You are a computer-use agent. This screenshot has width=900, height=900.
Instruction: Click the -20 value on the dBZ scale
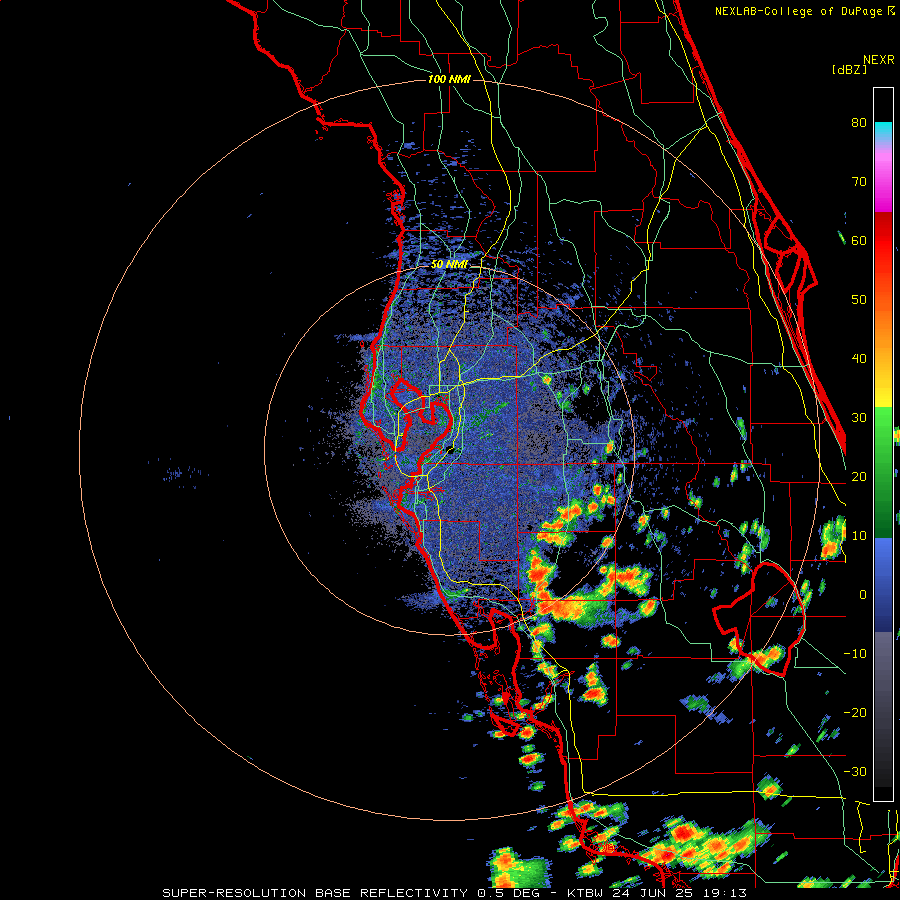[855, 713]
